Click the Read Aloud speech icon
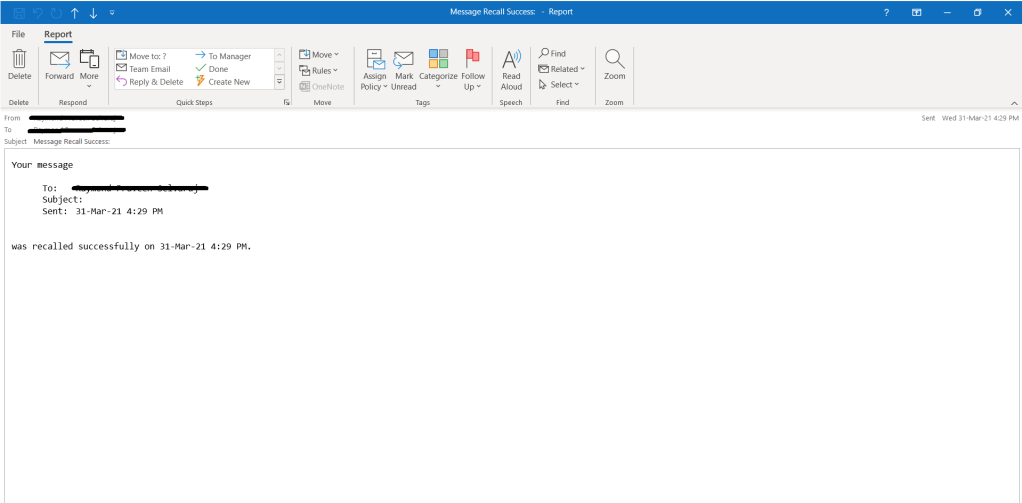1022x503 pixels. [x=511, y=69]
